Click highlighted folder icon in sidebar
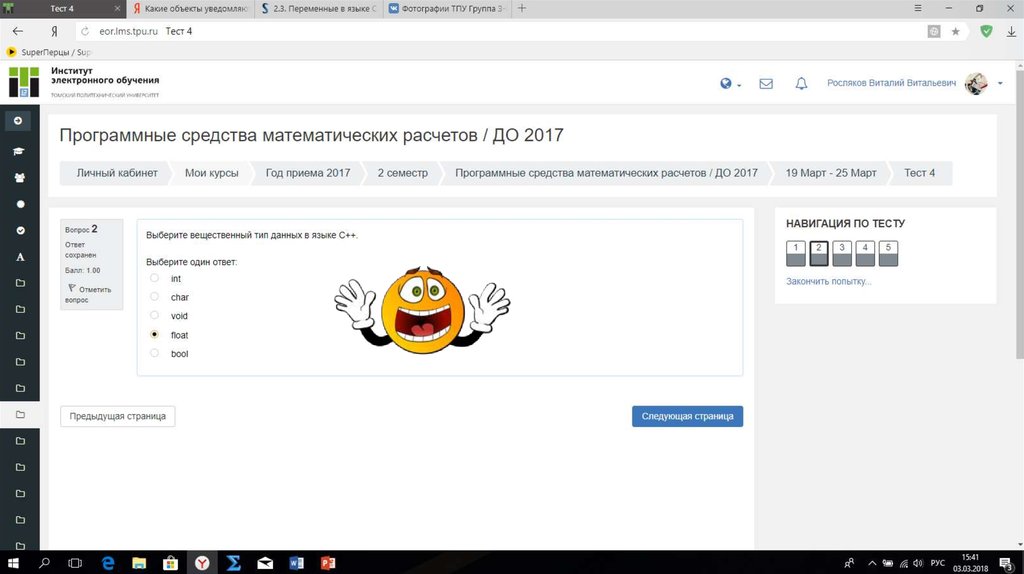The height and width of the screenshot is (574, 1024). coord(20,414)
